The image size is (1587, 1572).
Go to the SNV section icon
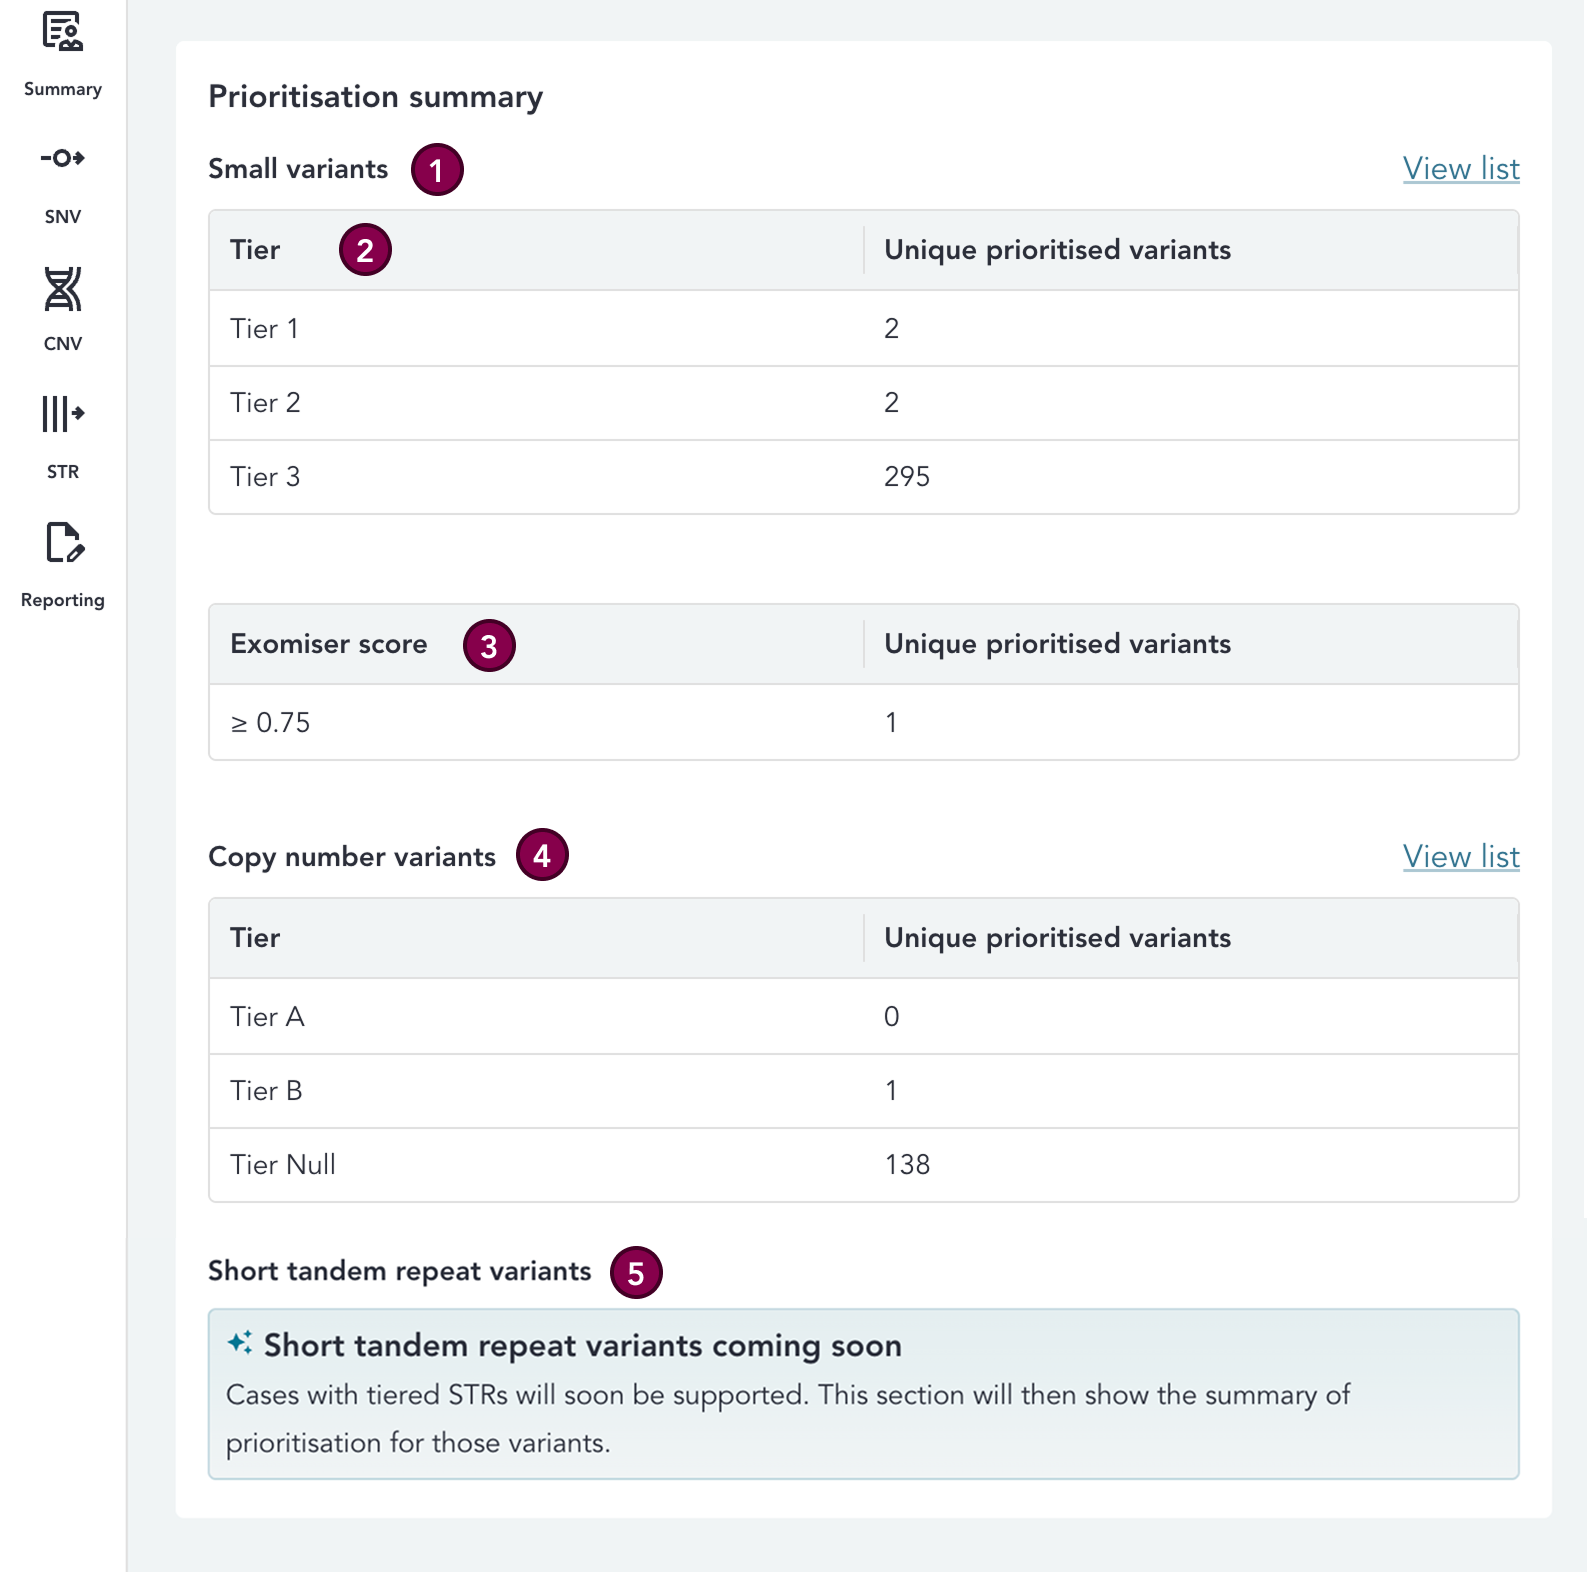[x=62, y=158]
